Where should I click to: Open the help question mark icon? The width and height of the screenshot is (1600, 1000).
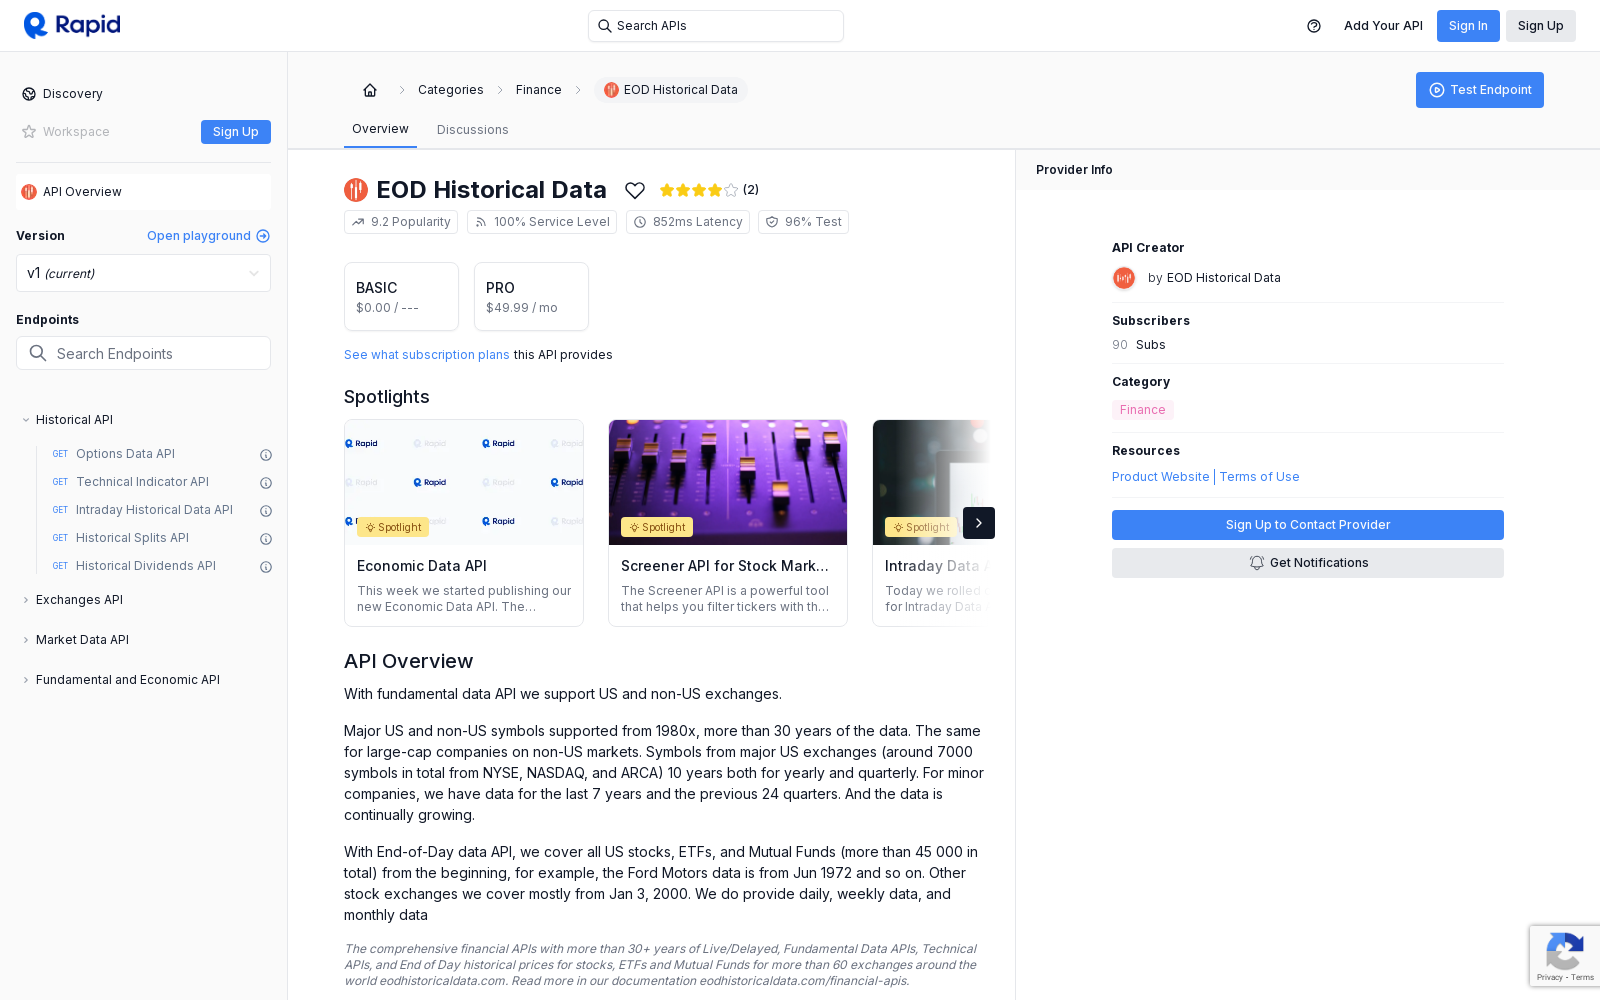(1314, 26)
